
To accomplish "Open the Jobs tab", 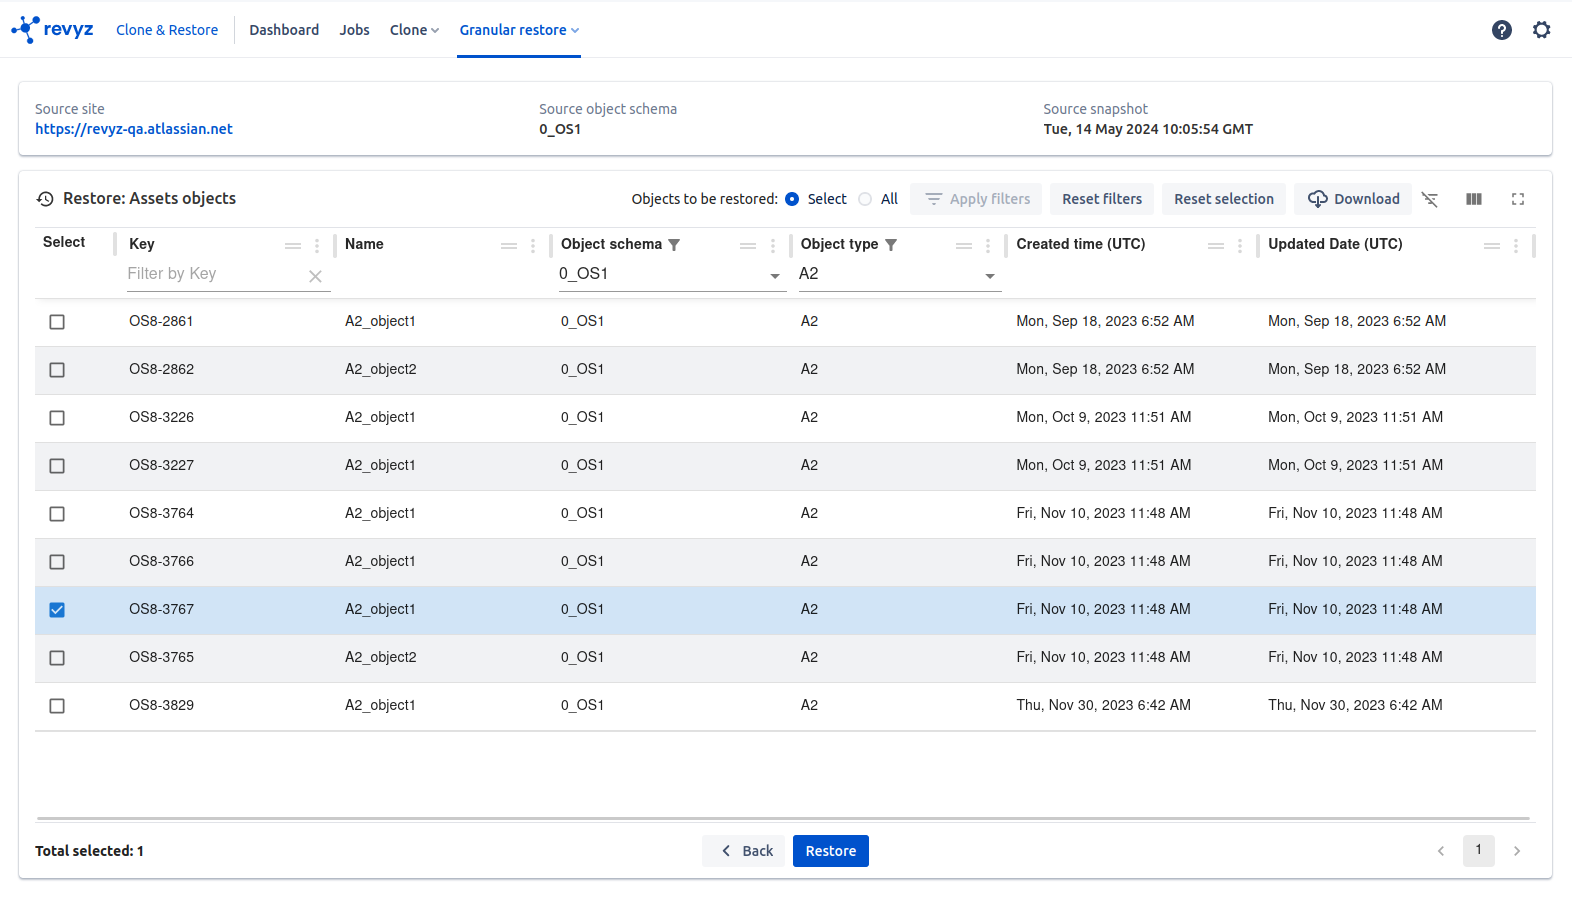I will [x=354, y=30].
